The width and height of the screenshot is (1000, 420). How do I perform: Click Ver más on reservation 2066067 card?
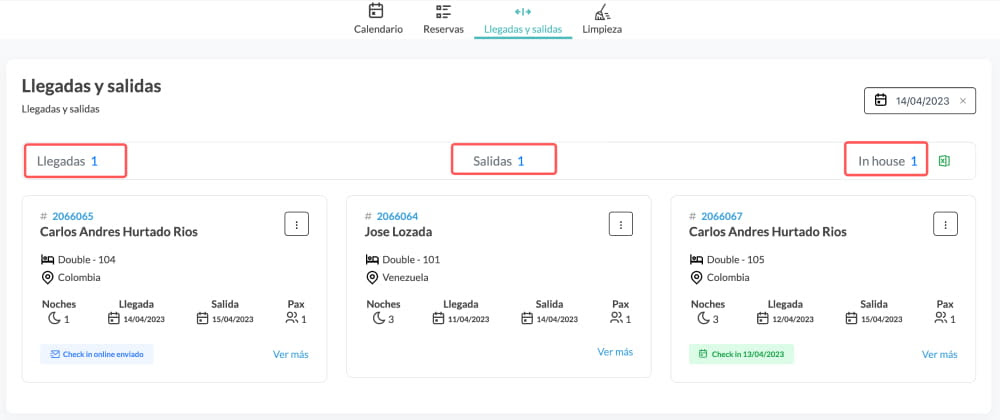939,354
